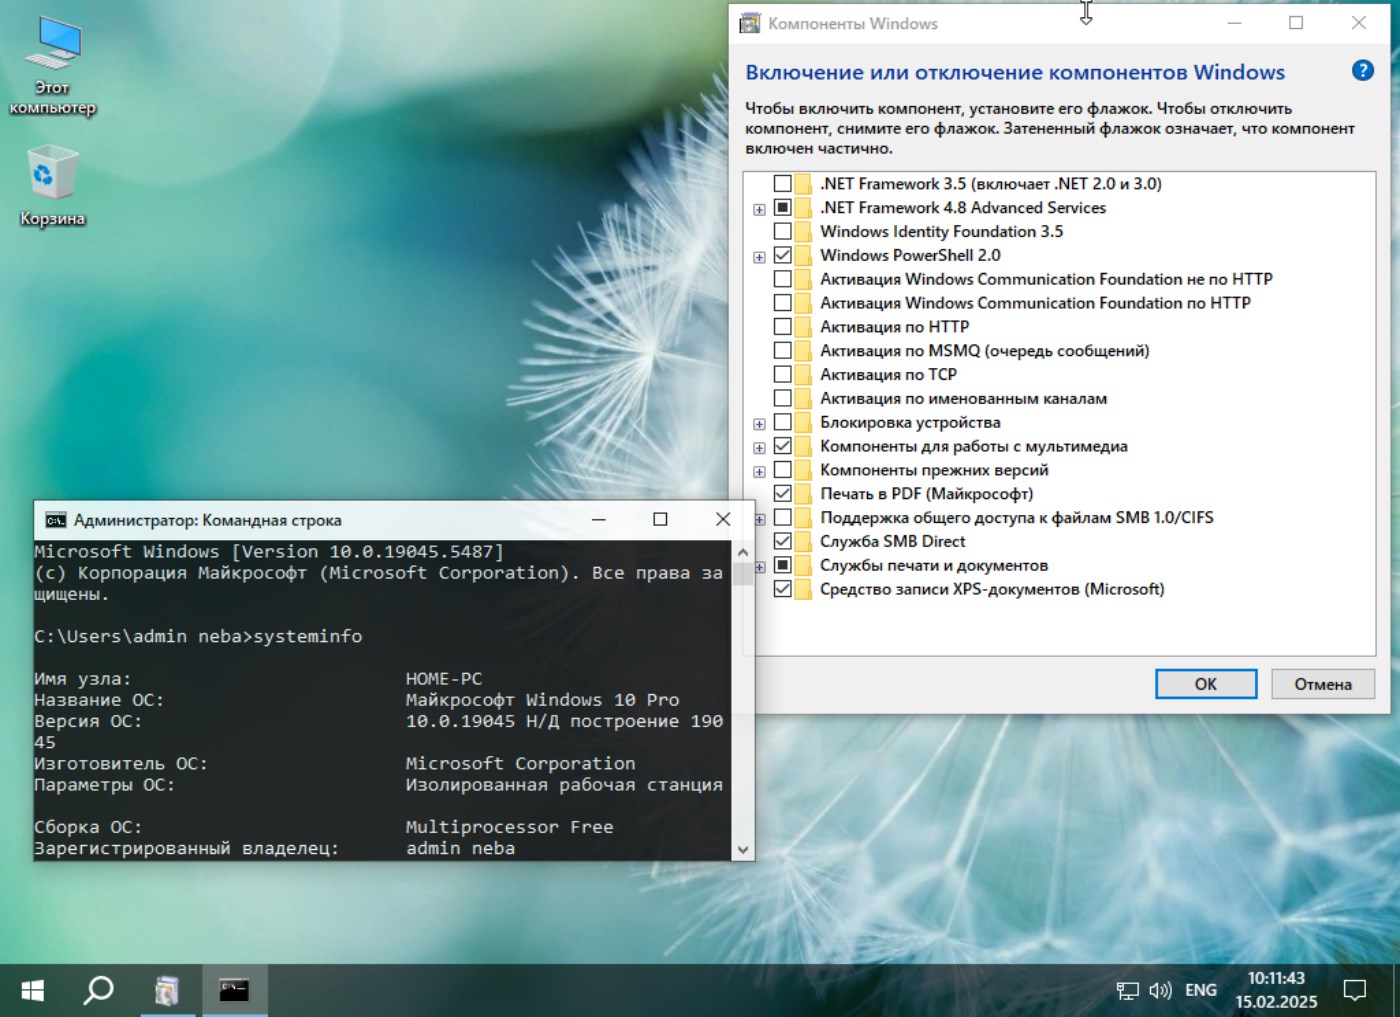The width and height of the screenshot is (1400, 1017).
Task: Open the volume speaker tray icon
Action: click(1159, 990)
